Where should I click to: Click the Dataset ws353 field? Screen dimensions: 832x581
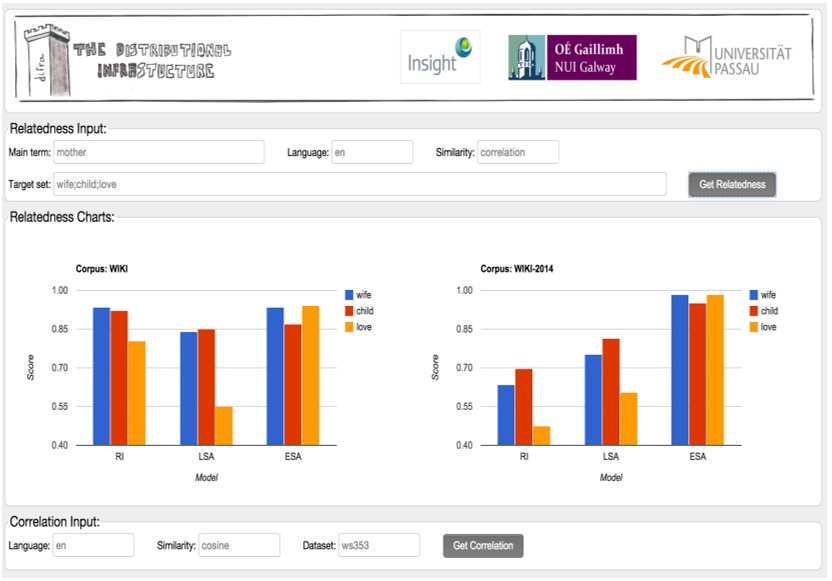point(379,545)
